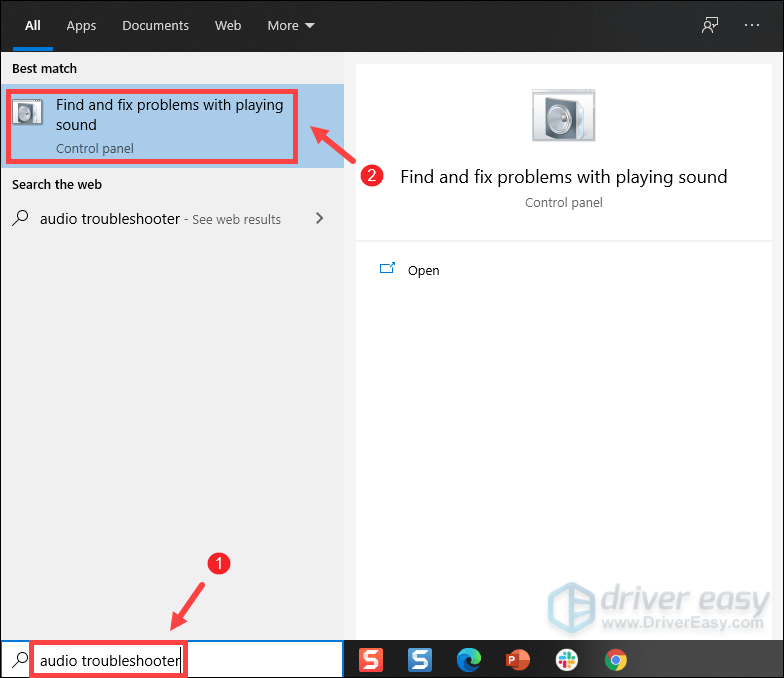Launch the orange Snagit taskbar icon
This screenshot has height=678, width=784.
pyautogui.click(x=371, y=660)
